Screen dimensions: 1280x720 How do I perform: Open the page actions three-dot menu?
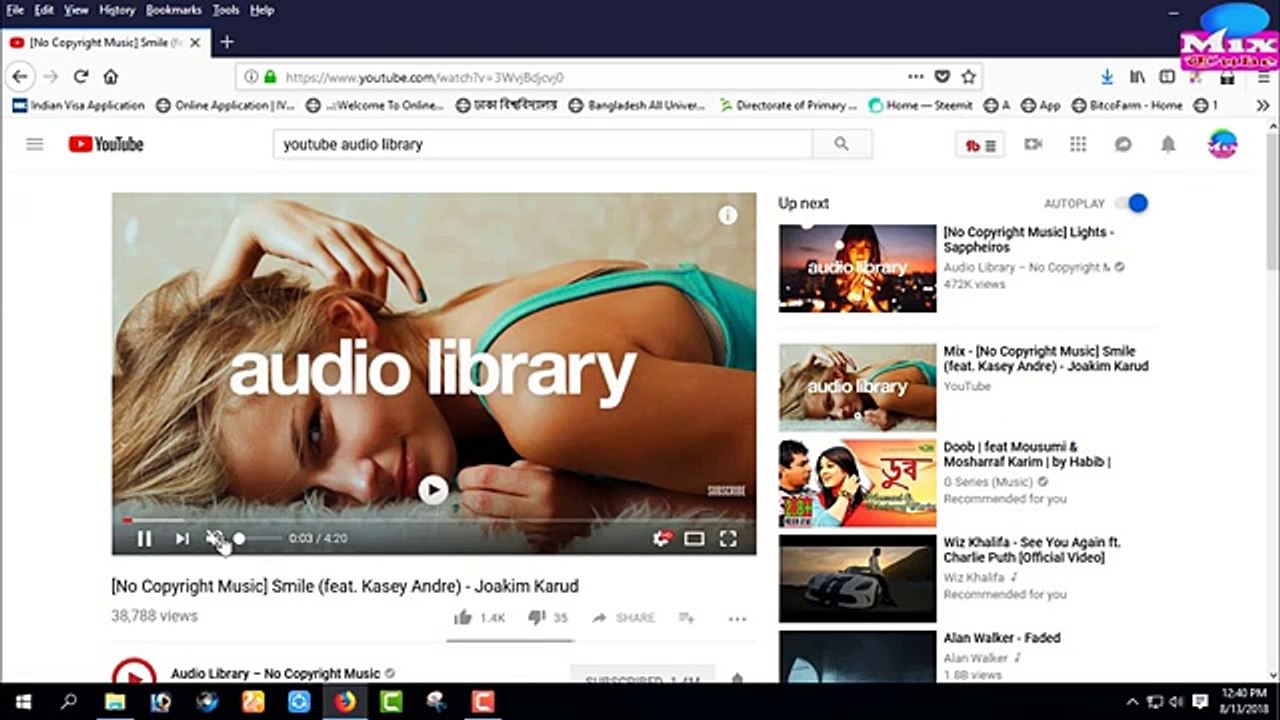tap(916, 76)
